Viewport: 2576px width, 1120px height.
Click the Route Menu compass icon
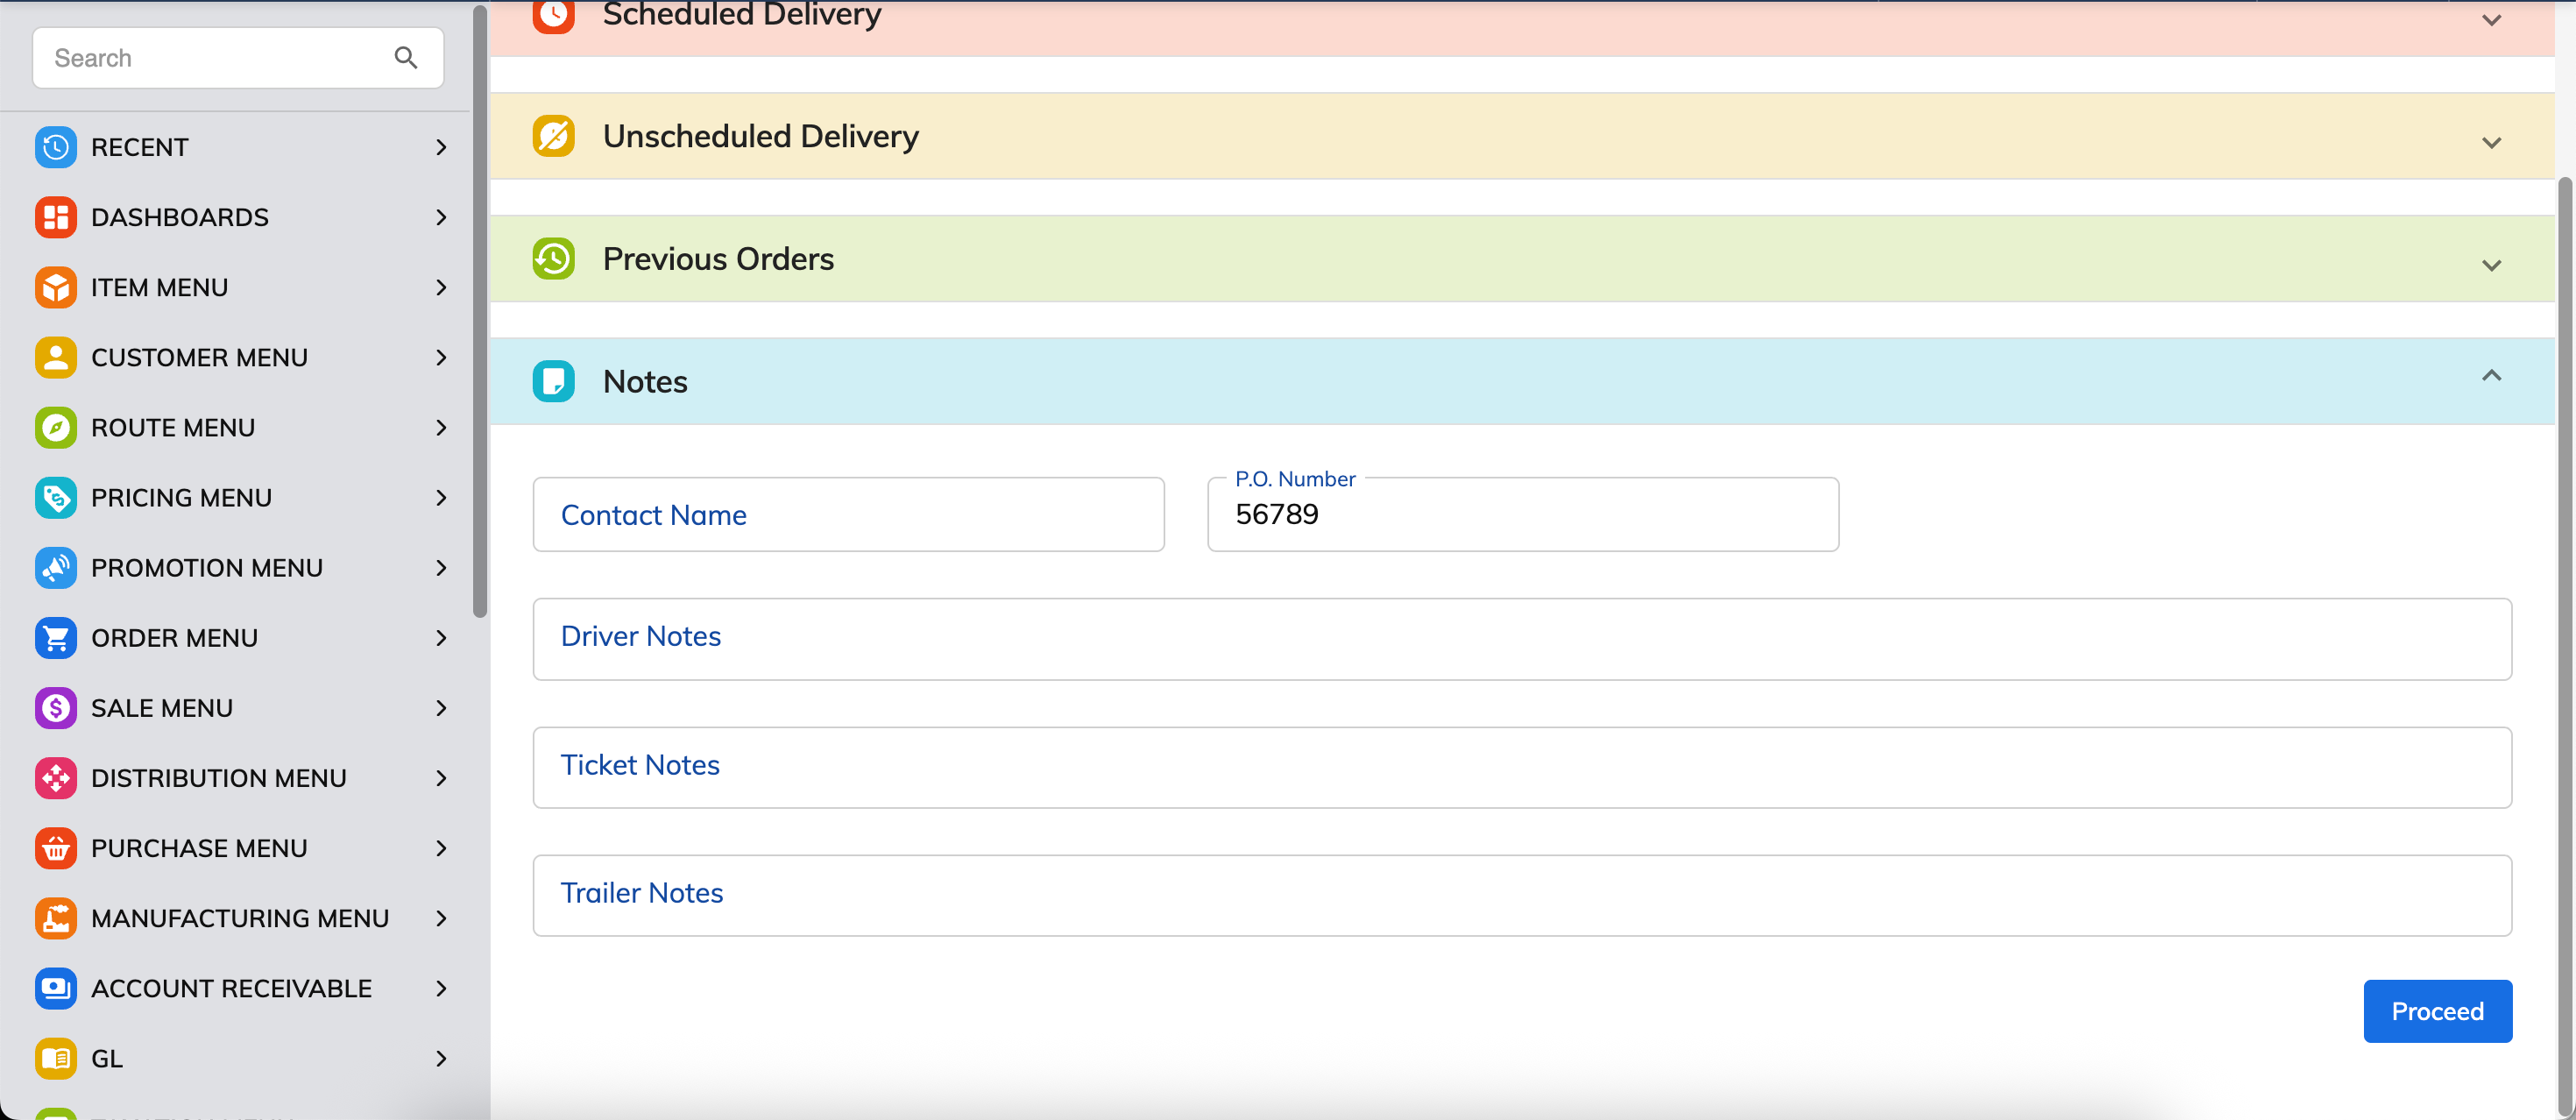56,427
